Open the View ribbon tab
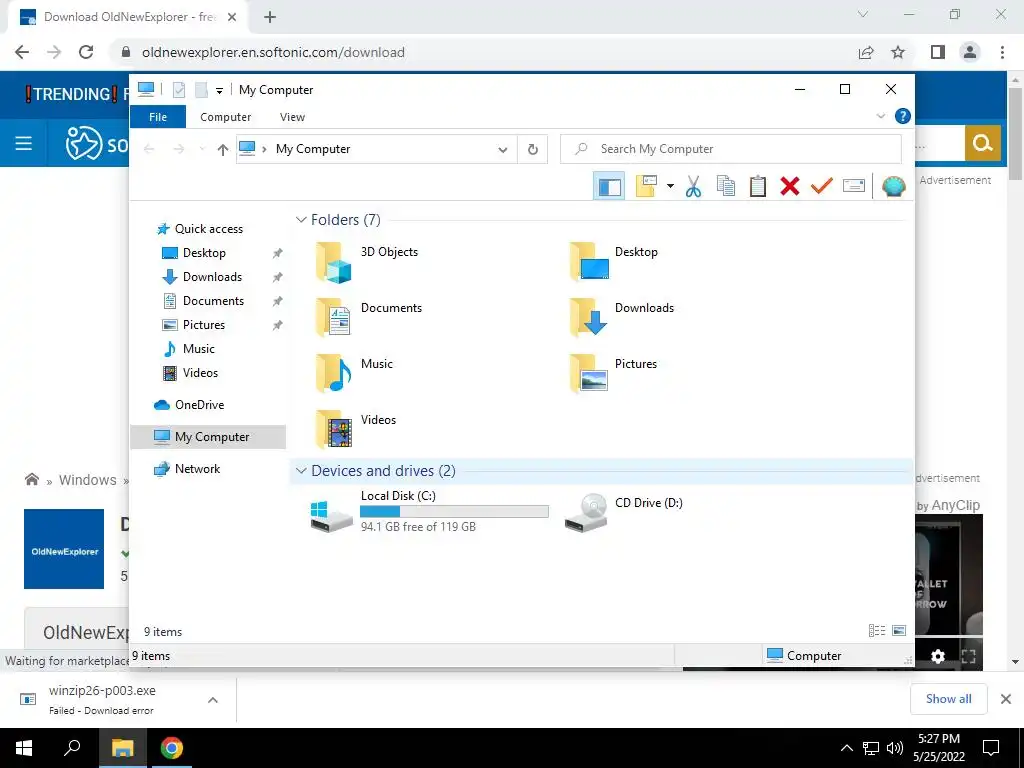1024x768 pixels. [292, 117]
